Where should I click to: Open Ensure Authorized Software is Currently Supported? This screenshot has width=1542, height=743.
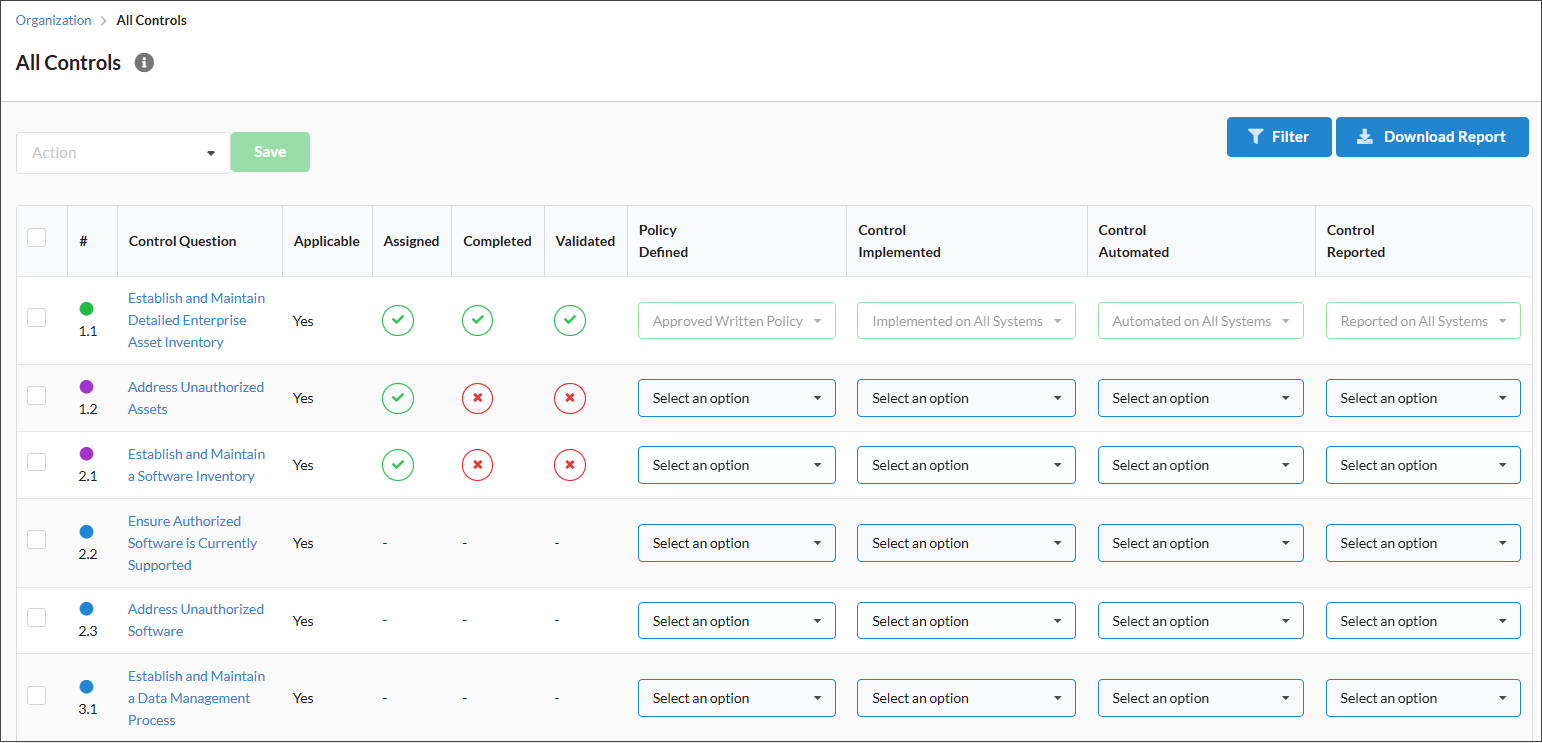pyautogui.click(x=193, y=543)
